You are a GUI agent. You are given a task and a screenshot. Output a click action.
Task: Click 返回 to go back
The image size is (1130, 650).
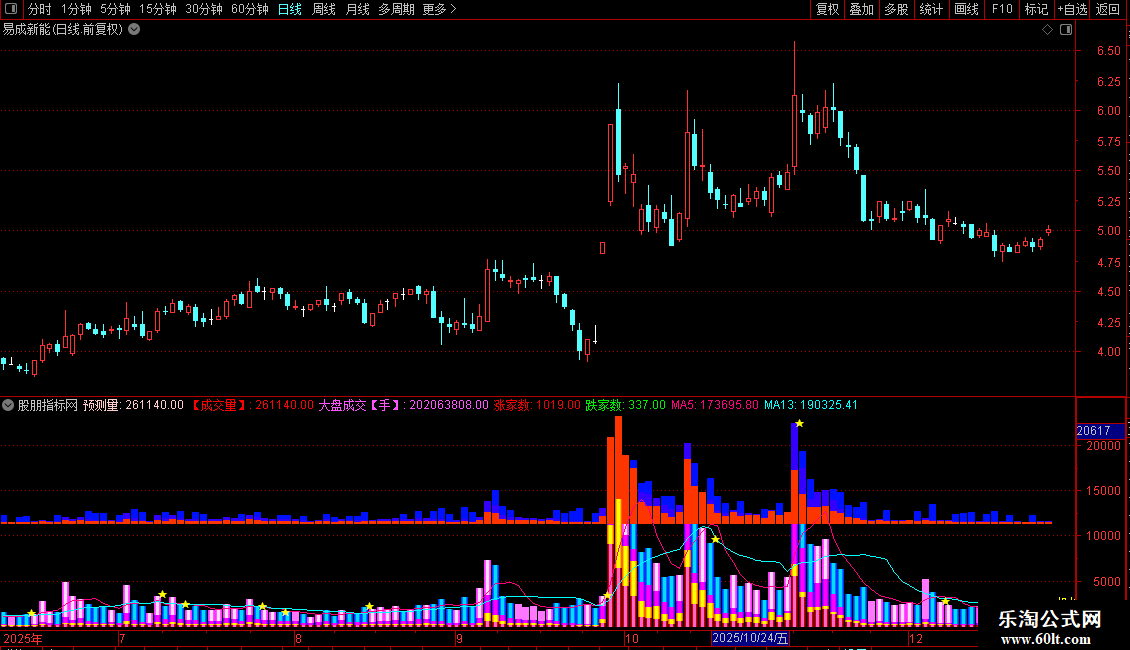(1108, 9)
